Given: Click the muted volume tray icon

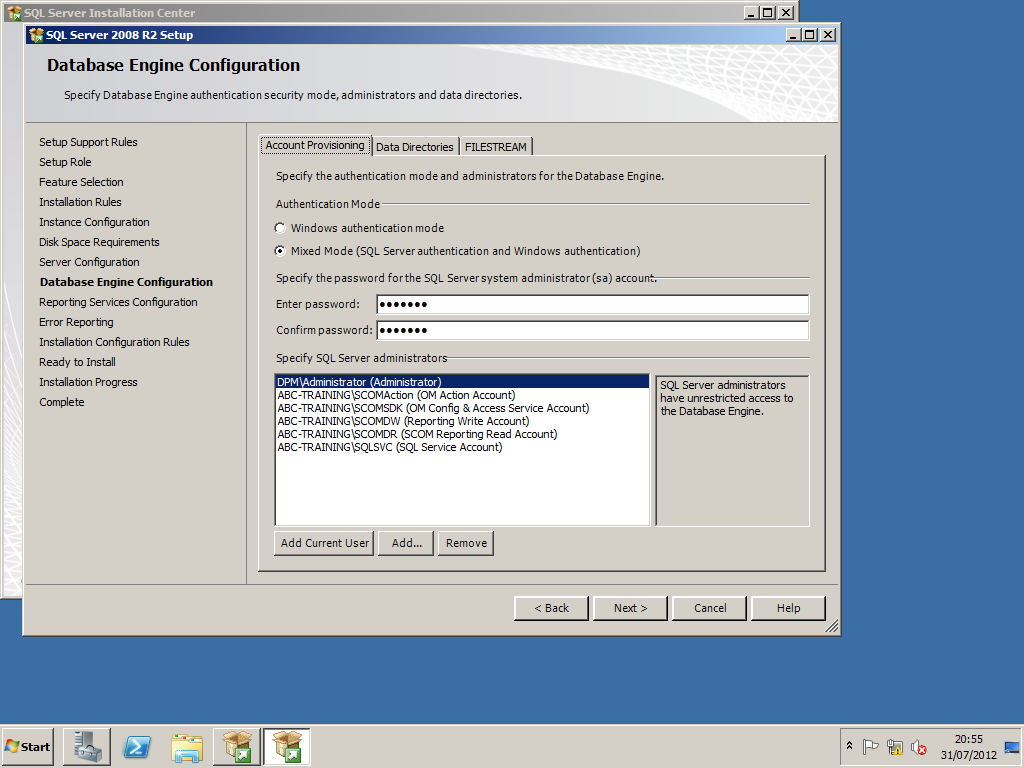Looking at the screenshot, I should point(919,746).
